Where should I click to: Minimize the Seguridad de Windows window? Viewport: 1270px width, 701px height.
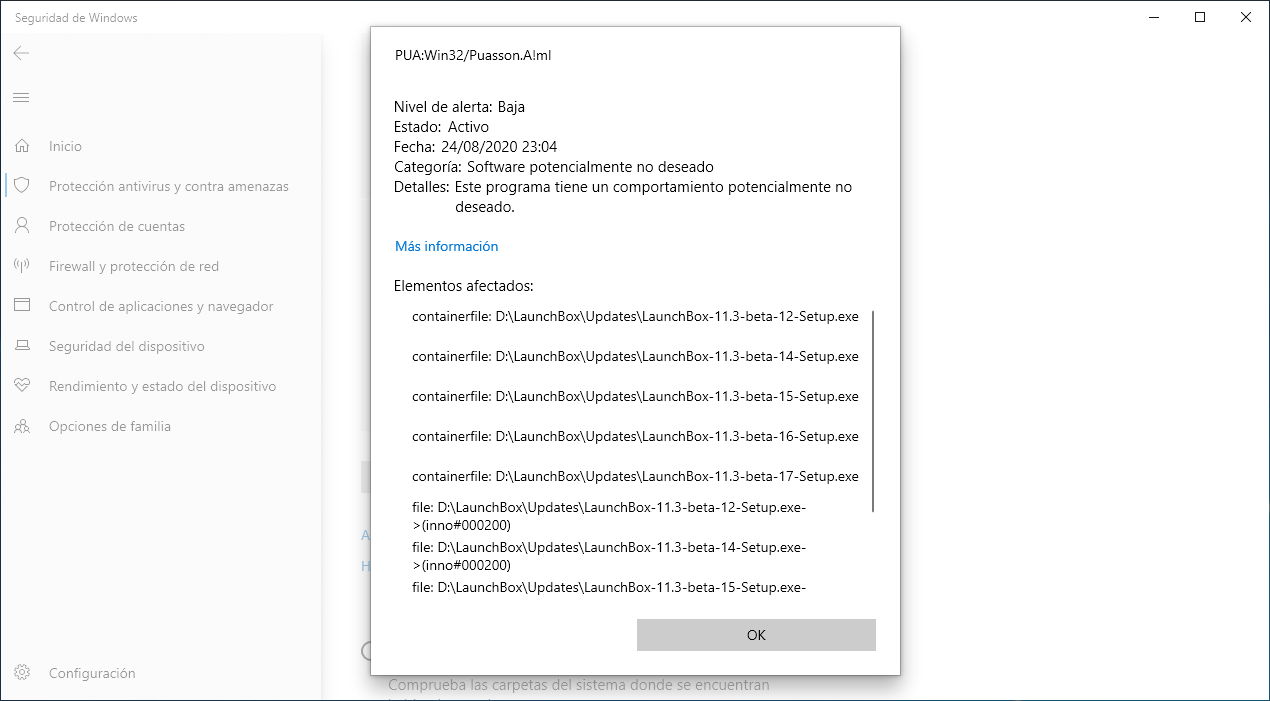point(1153,17)
